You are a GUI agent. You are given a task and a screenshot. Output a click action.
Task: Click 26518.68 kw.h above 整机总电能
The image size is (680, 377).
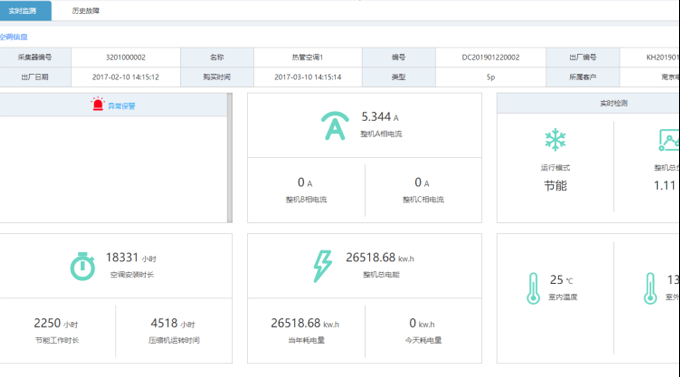pyautogui.click(x=380, y=258)
